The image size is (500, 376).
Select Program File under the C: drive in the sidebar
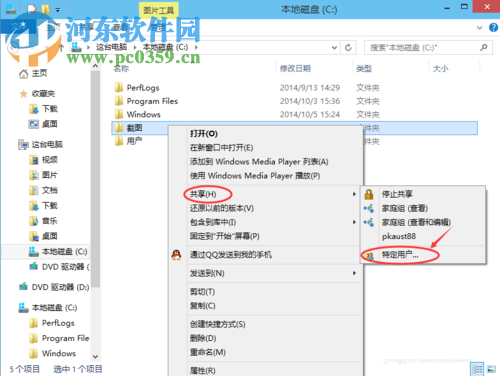[x=66, y=338]
